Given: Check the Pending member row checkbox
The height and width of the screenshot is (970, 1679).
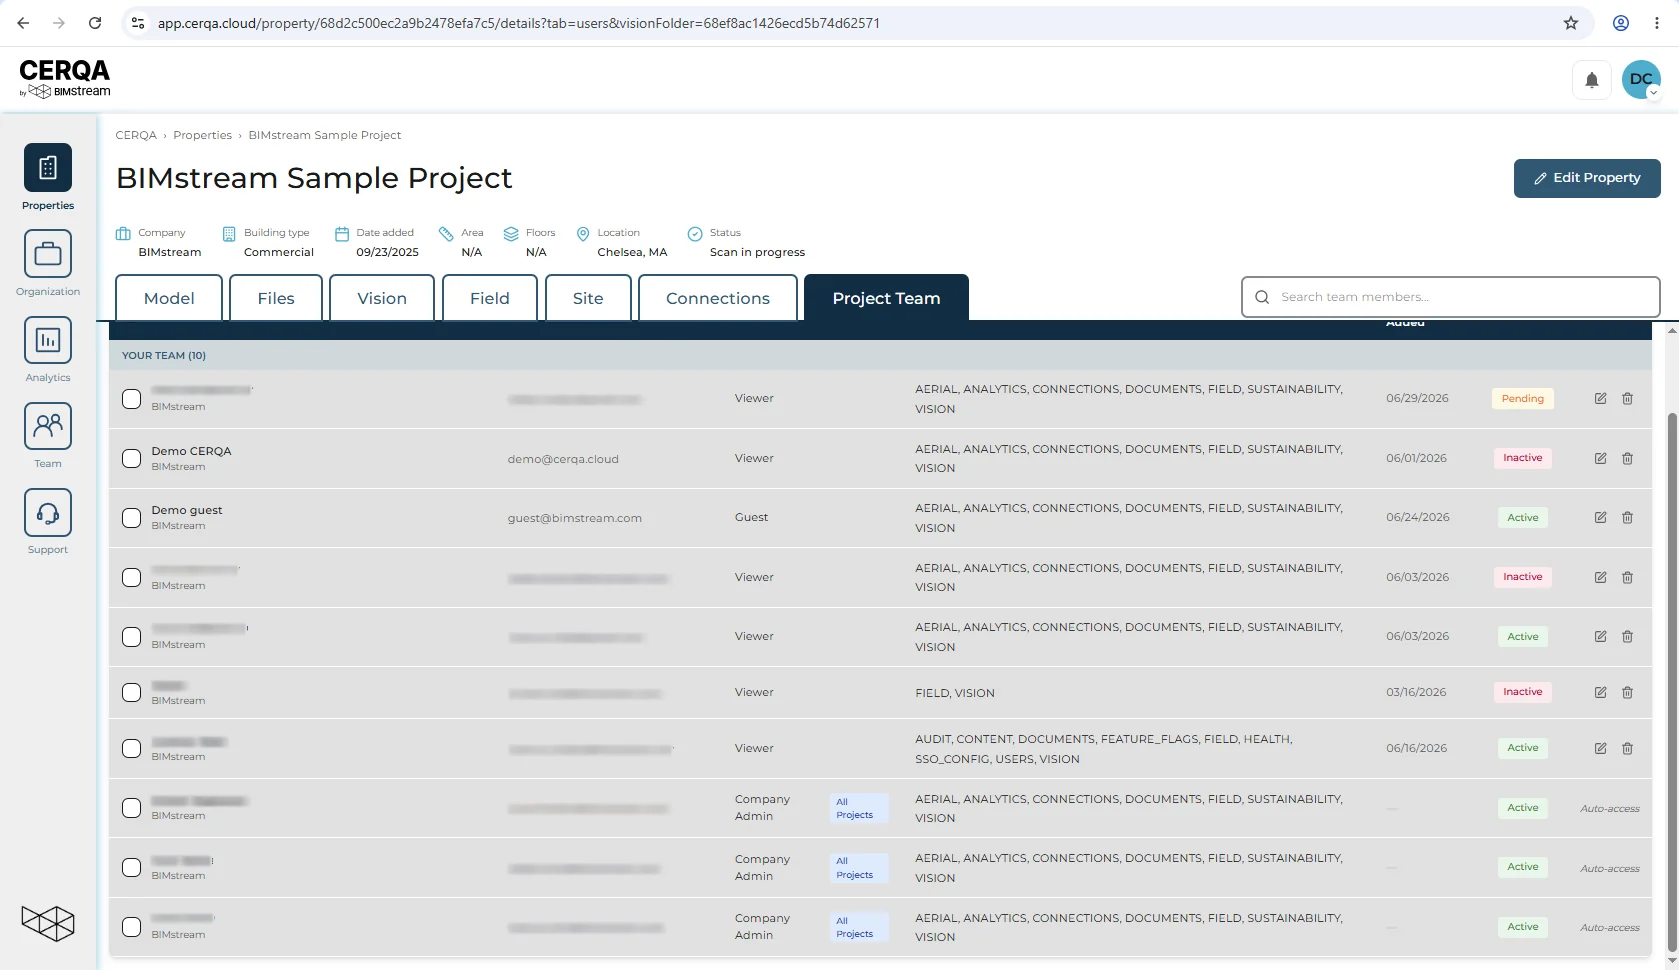Looking at the screenshot, I should pos(131,398).
